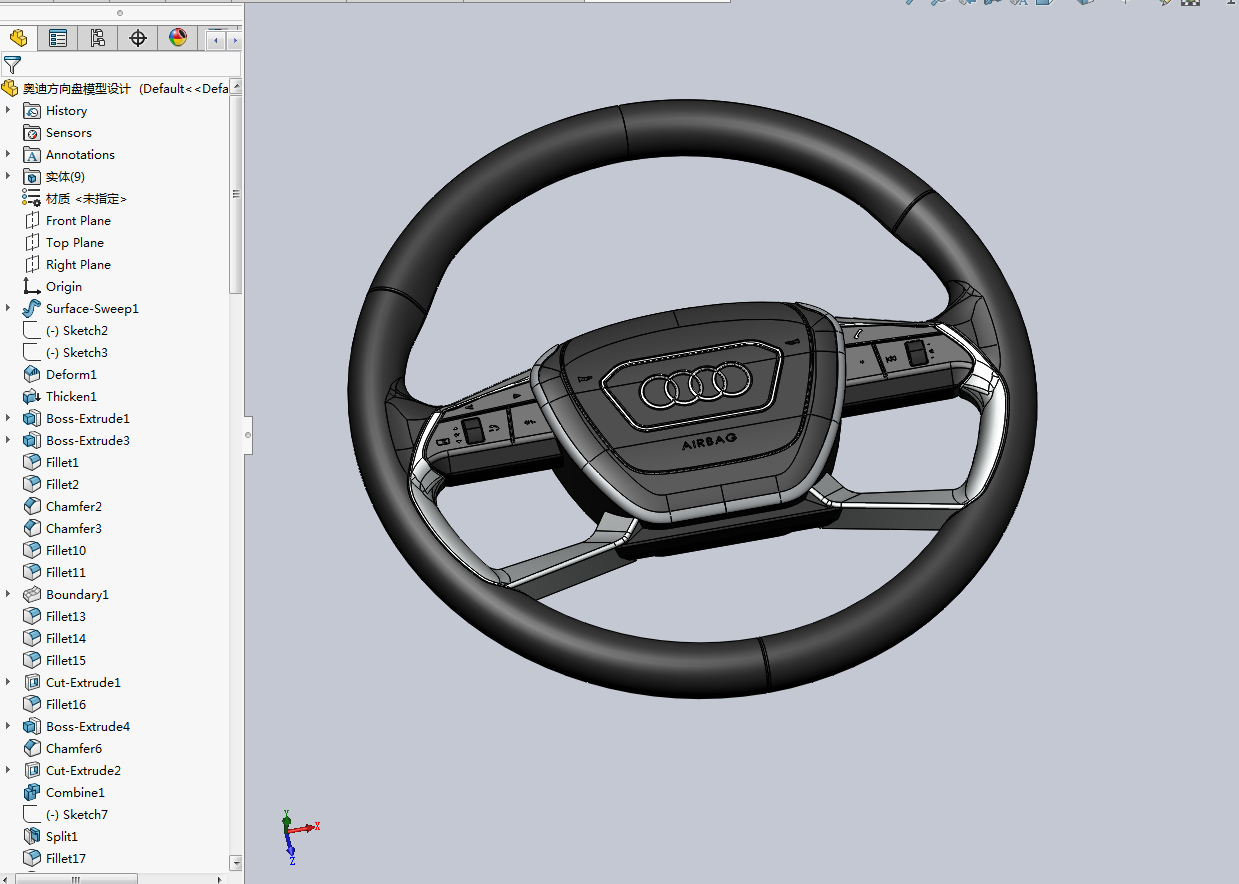Expand the Boss-Extrude1 feature arrow
1239x884 pixels.
coord(9,418)
